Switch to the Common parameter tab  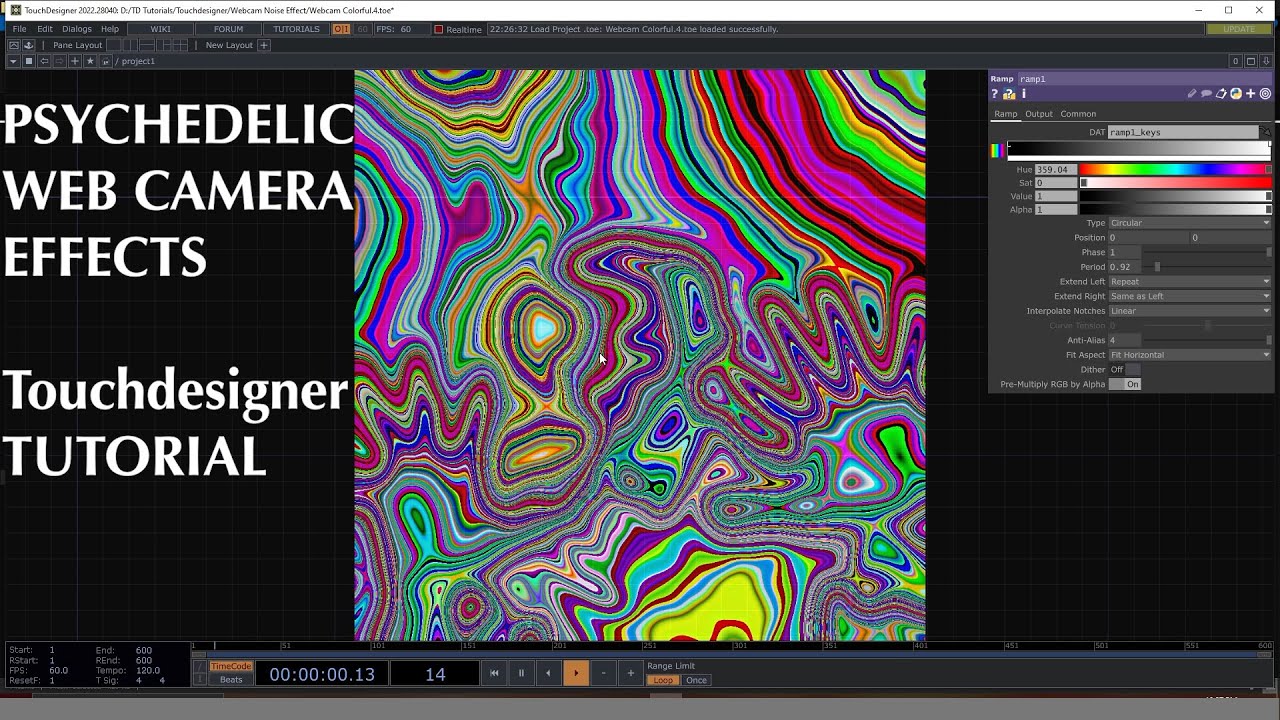pos(1078,114)
